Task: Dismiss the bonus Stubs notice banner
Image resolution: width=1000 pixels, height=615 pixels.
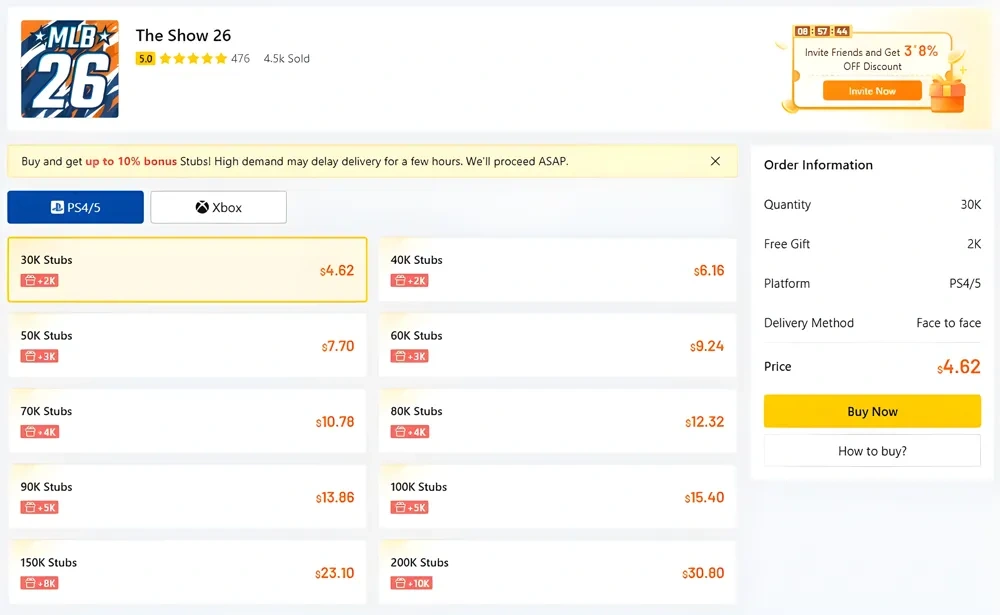Action: [x=715, y=161]
